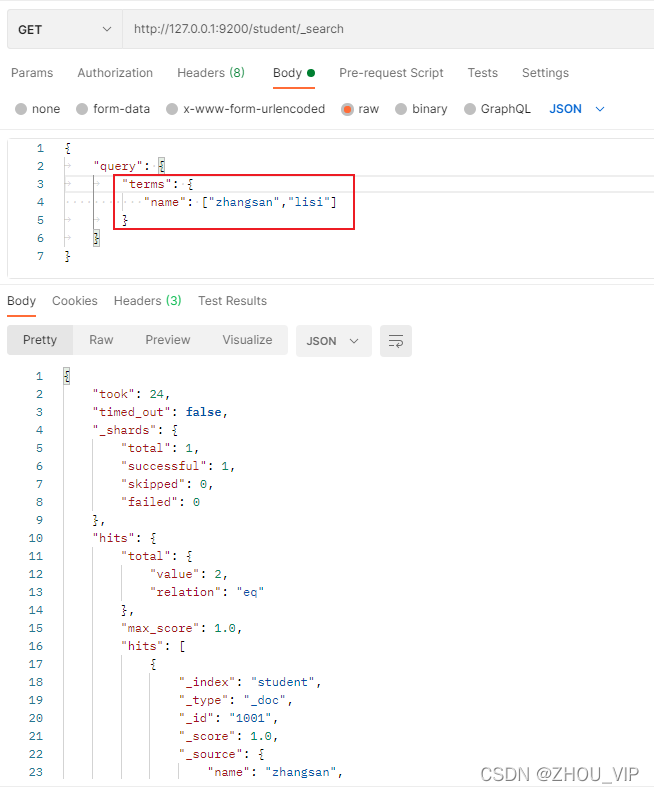
Task: Switch to Preview response view
Action: [168, 340]
